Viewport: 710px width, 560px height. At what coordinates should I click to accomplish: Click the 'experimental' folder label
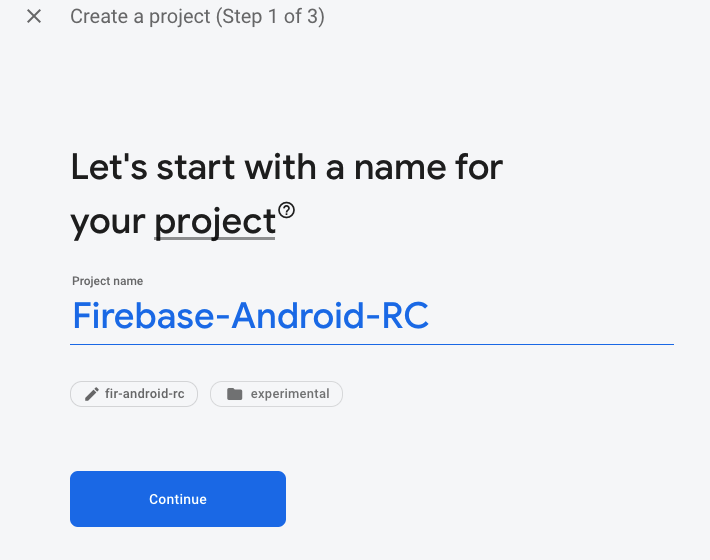coord(290,394)
